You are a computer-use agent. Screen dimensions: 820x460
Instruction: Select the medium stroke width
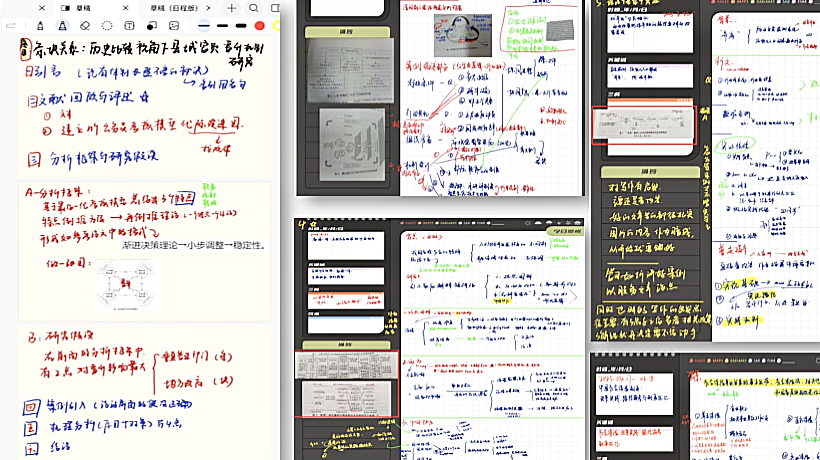(223, 25)
